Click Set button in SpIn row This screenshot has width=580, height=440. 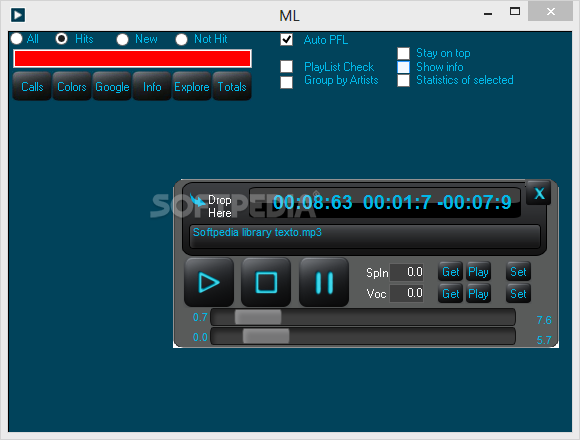pyautogui.click(x=518, y=272)
